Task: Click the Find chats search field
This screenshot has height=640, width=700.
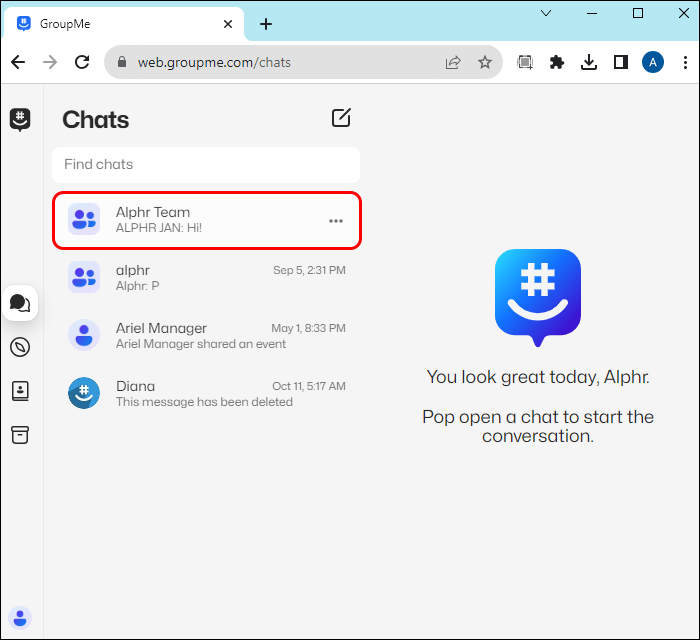Action: (x=206, y=165)
